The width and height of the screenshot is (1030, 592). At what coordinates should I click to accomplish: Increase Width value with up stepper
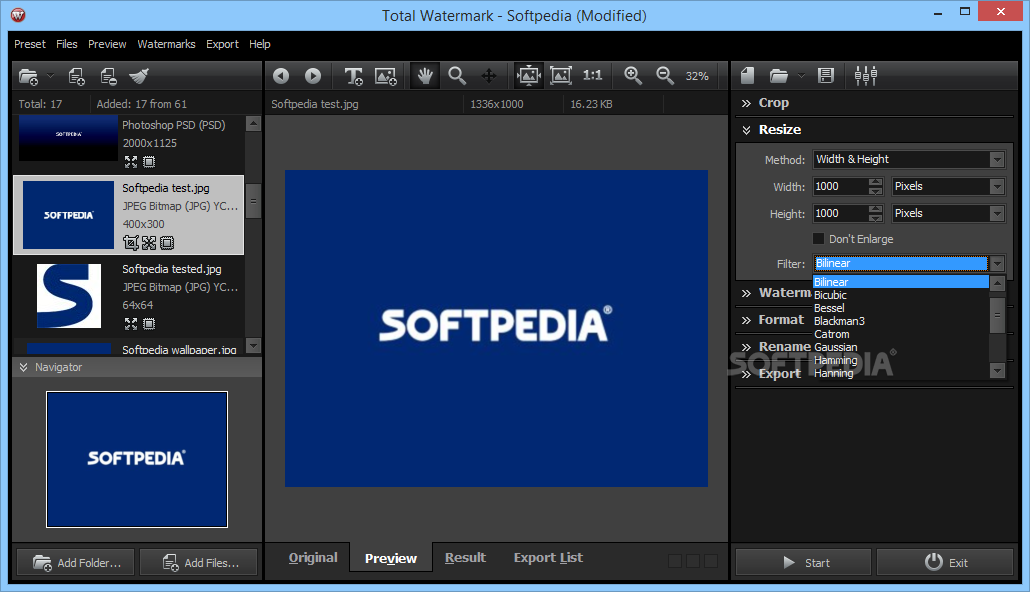click(875, 182)
